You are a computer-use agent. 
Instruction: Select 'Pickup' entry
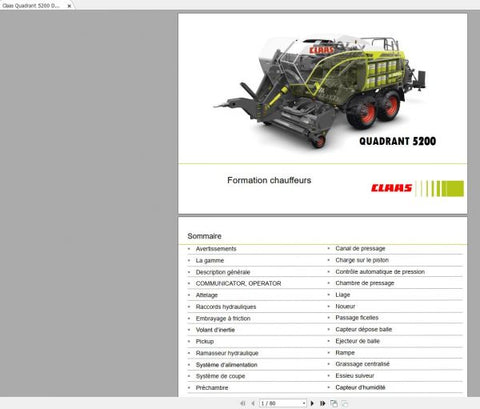(205, 341)
